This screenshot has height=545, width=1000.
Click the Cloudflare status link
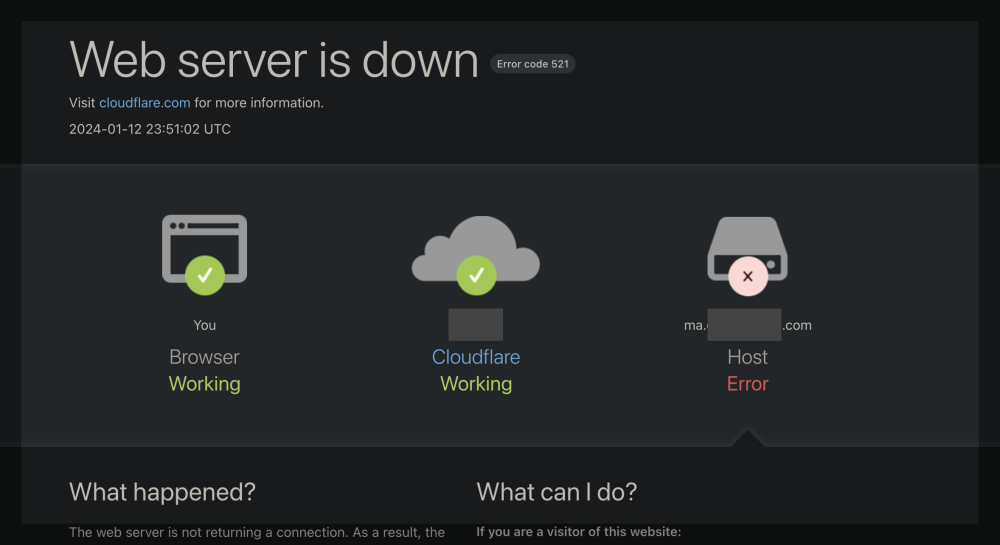pos(476,357)
